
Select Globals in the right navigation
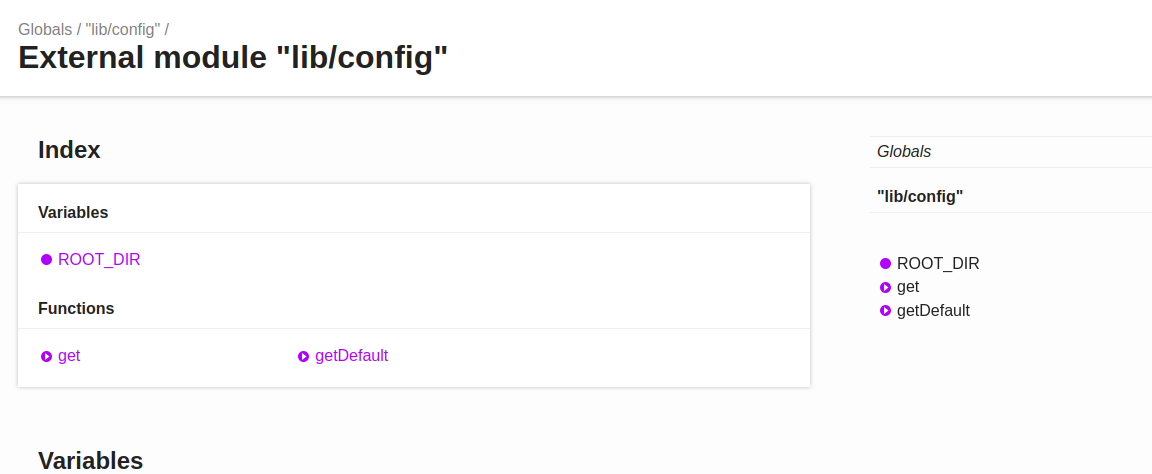pyautogui.click(x=904, y=152)
